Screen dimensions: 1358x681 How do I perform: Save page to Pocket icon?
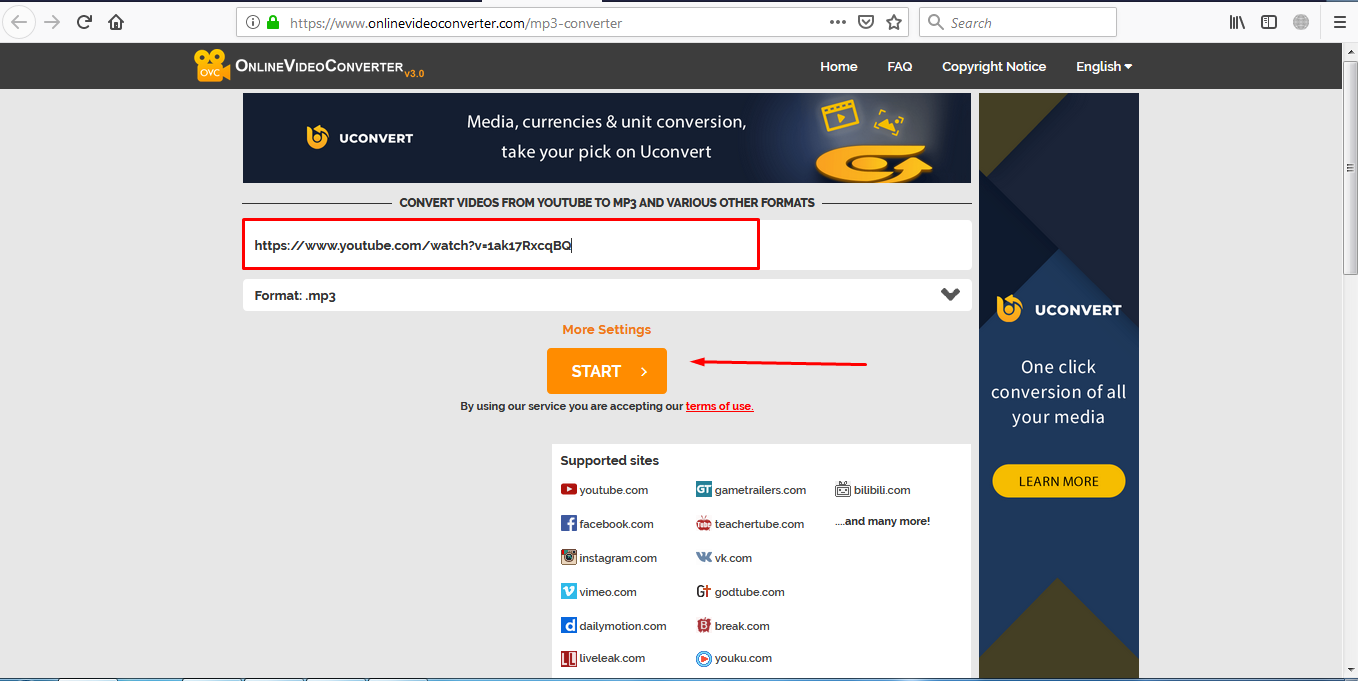(866, 22)
